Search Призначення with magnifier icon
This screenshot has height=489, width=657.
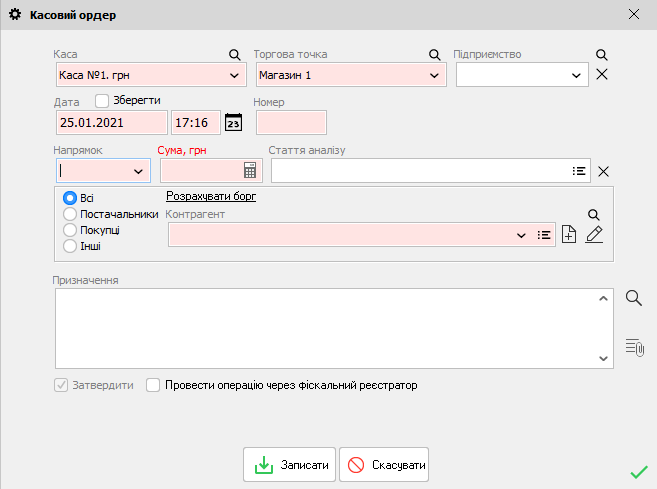point(633,297)
